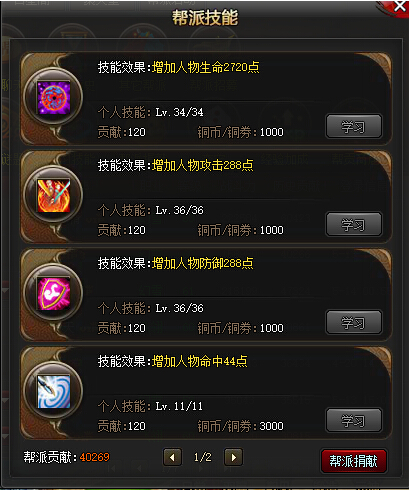
Task: Click the 铜币/铜券 3000 cost label
Action: pyautogui.click(x=240, y=426)
